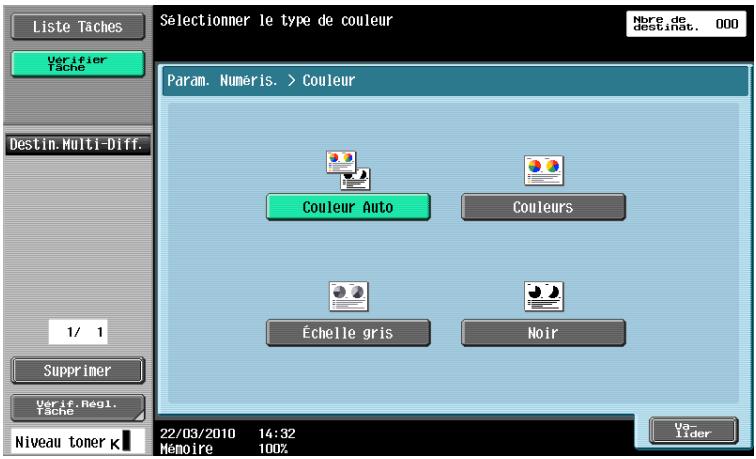Viewport: 756px width, 459px height.
Task: Click the black document icon above Noir
Action: (544, 296)
